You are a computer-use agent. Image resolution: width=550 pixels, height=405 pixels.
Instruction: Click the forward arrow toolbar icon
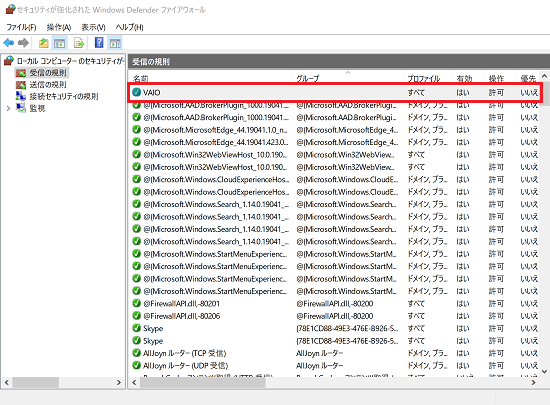(23, 43)
